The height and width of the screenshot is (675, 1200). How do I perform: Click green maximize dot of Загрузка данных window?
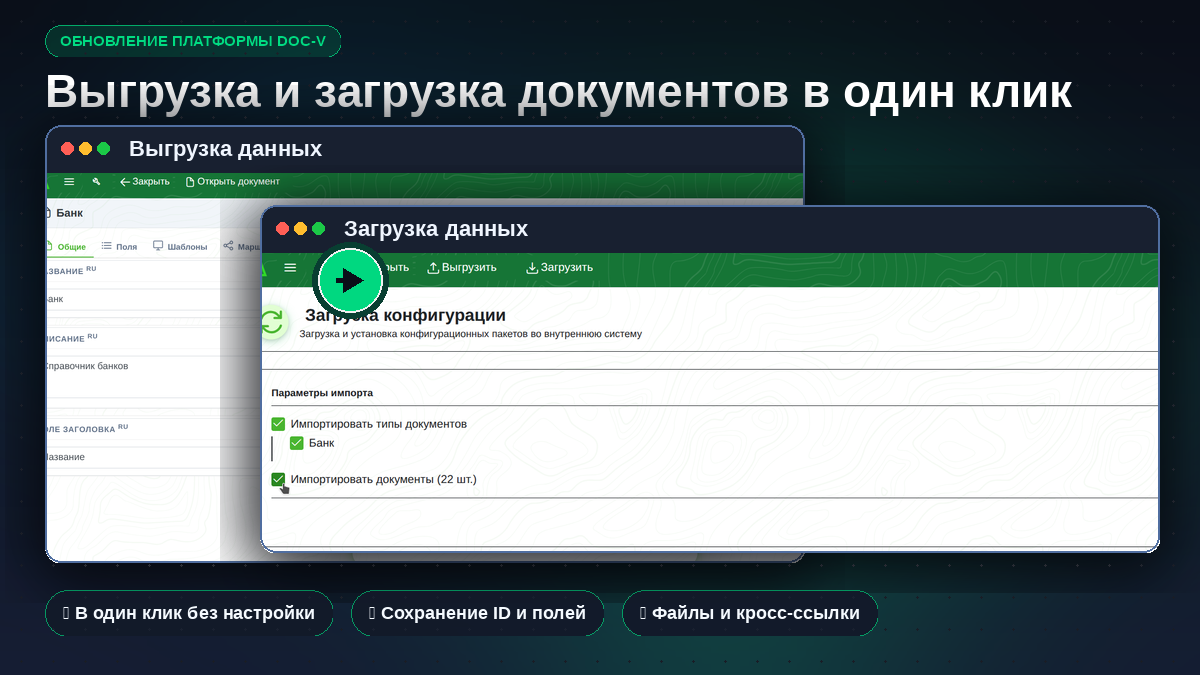318,229
